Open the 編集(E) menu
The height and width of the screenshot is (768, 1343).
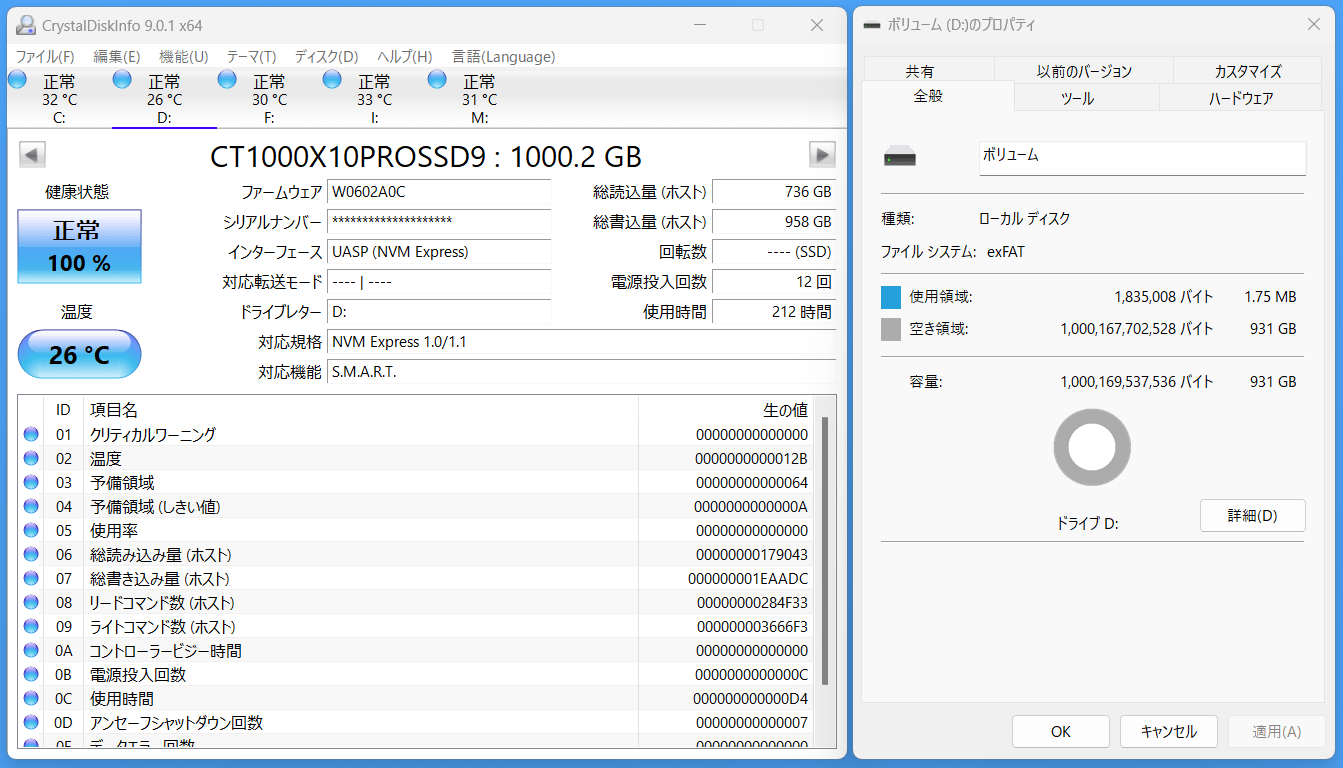click(x=117, y=56)
